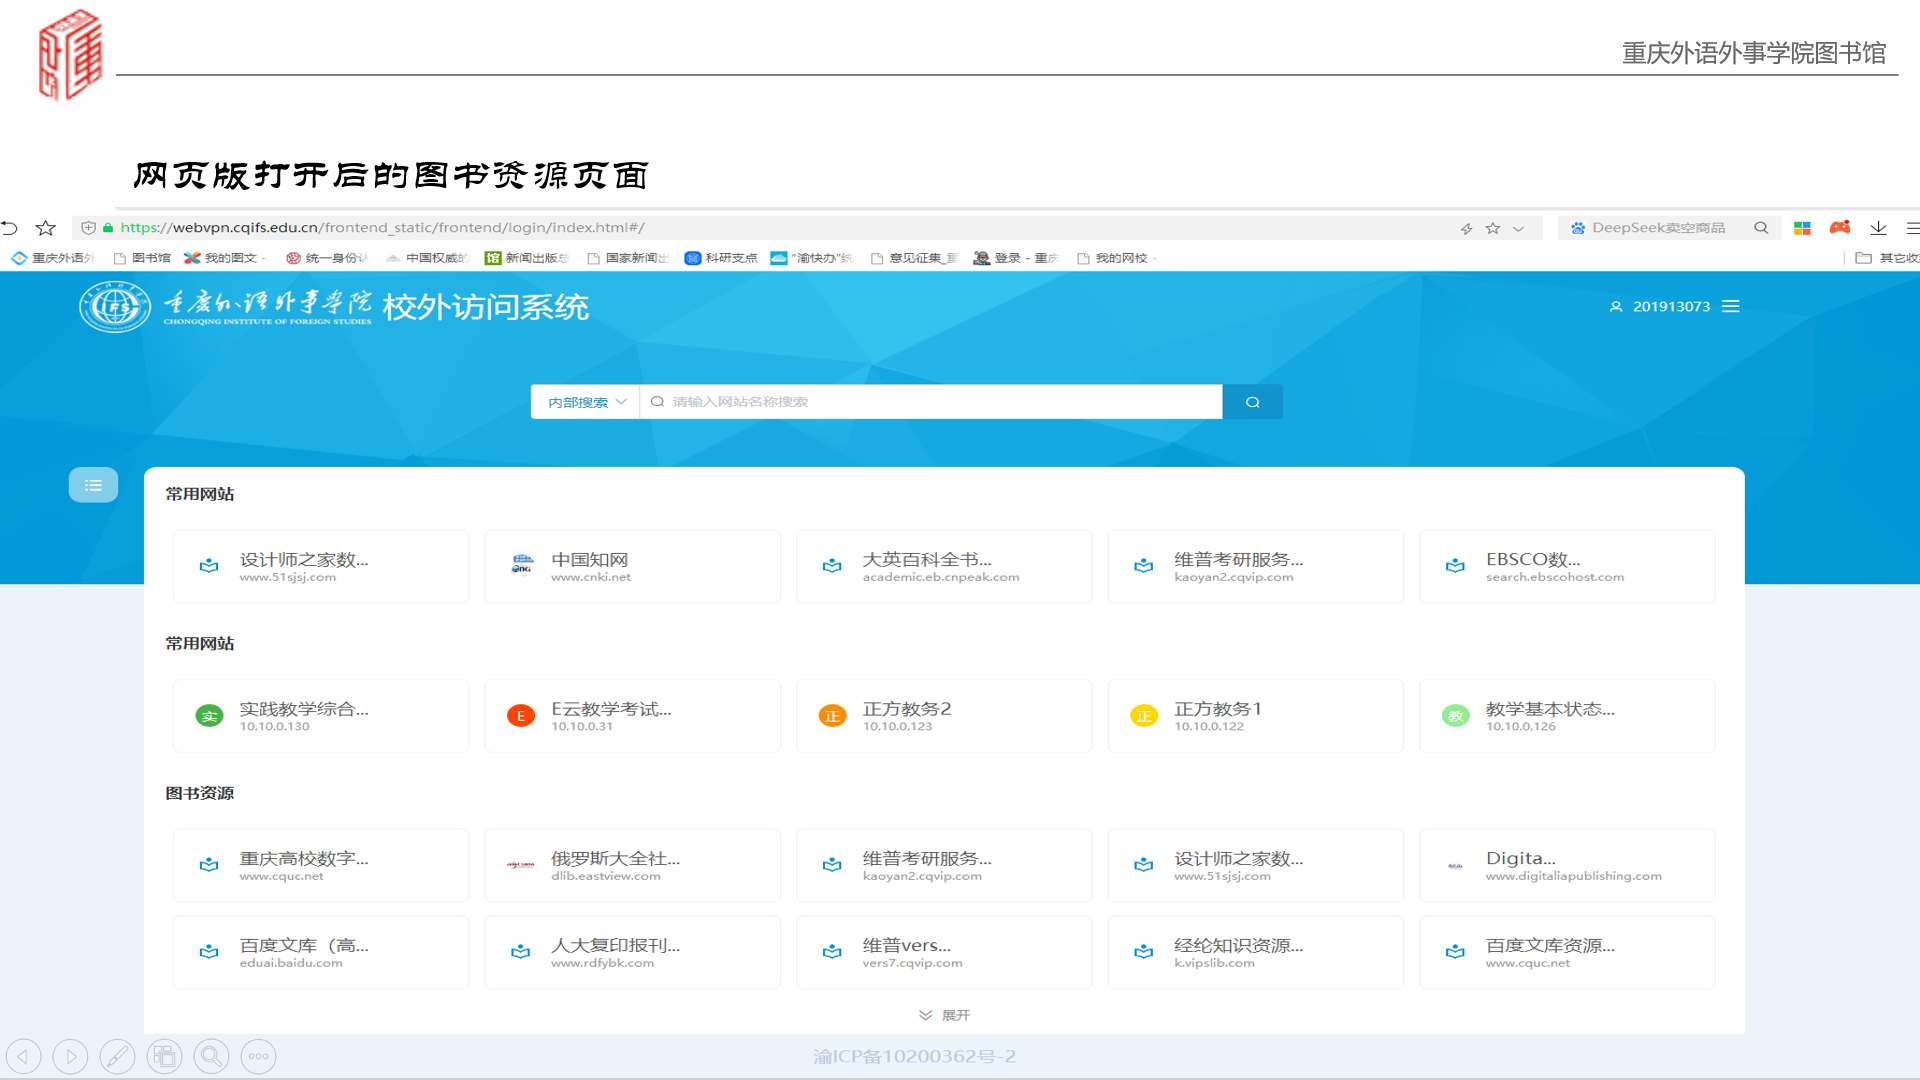Click the 校外访问系统 college logo
The width and height of the screenshot is (1920, 1080).
(334, 306)
